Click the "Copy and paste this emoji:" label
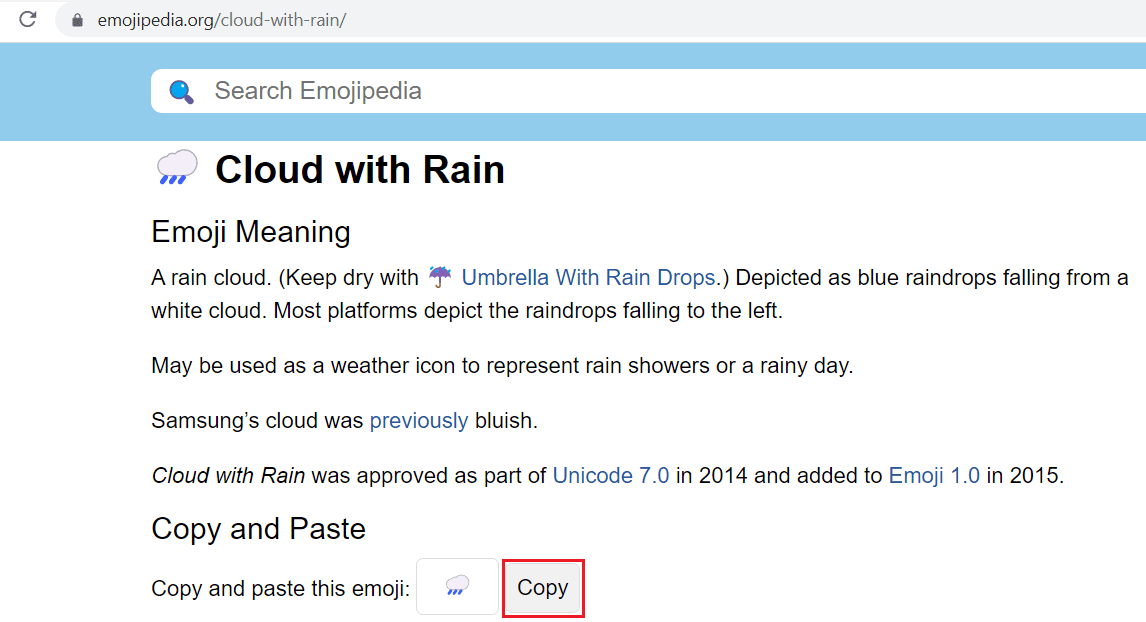1146x622 pixels. (x=280, y=588)
